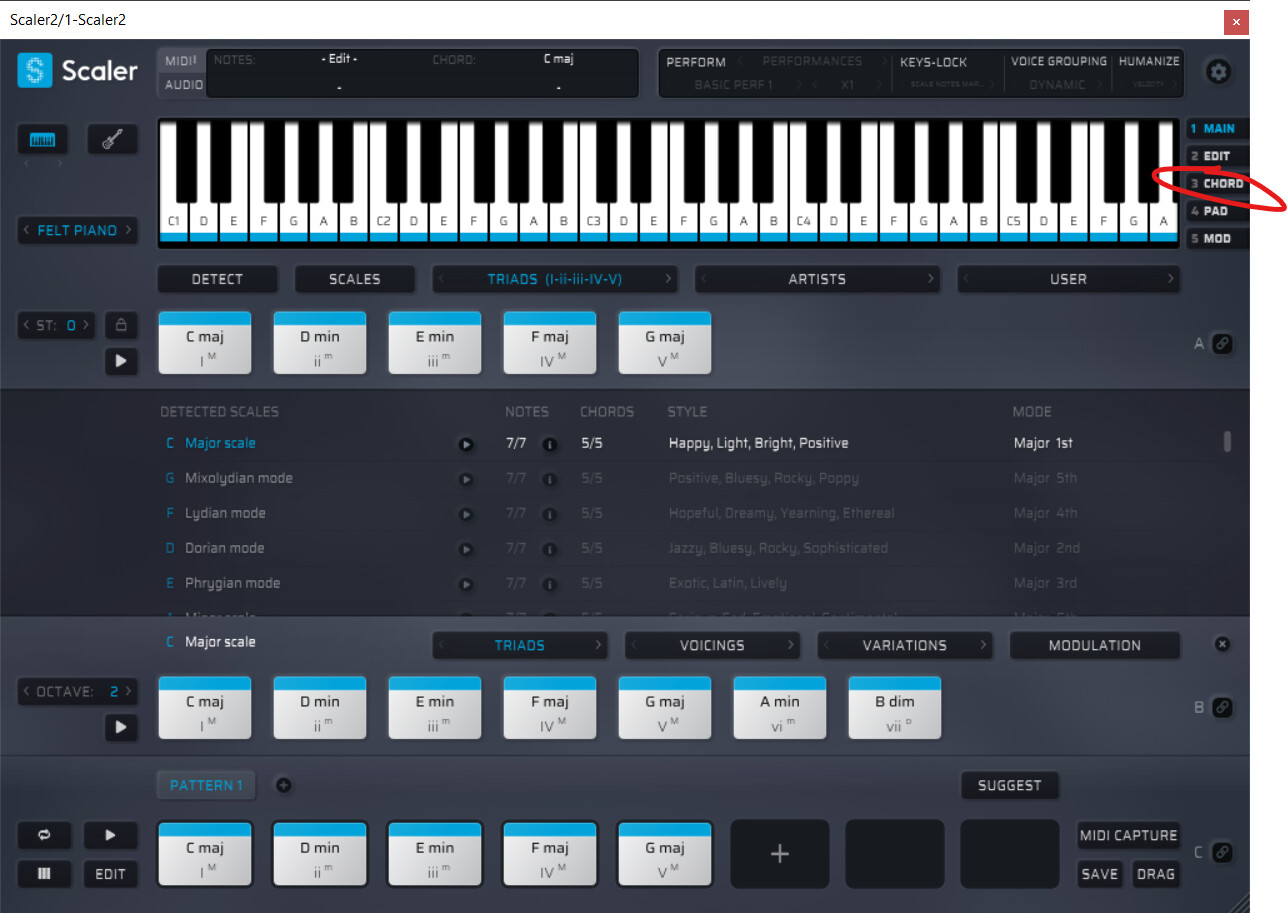Open the VOICINGS dropdown
This screenshot has width=1288, height=913.
tap(712, 645)
